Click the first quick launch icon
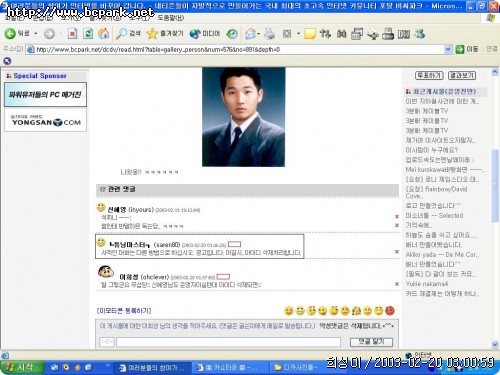 click(55, 367)
